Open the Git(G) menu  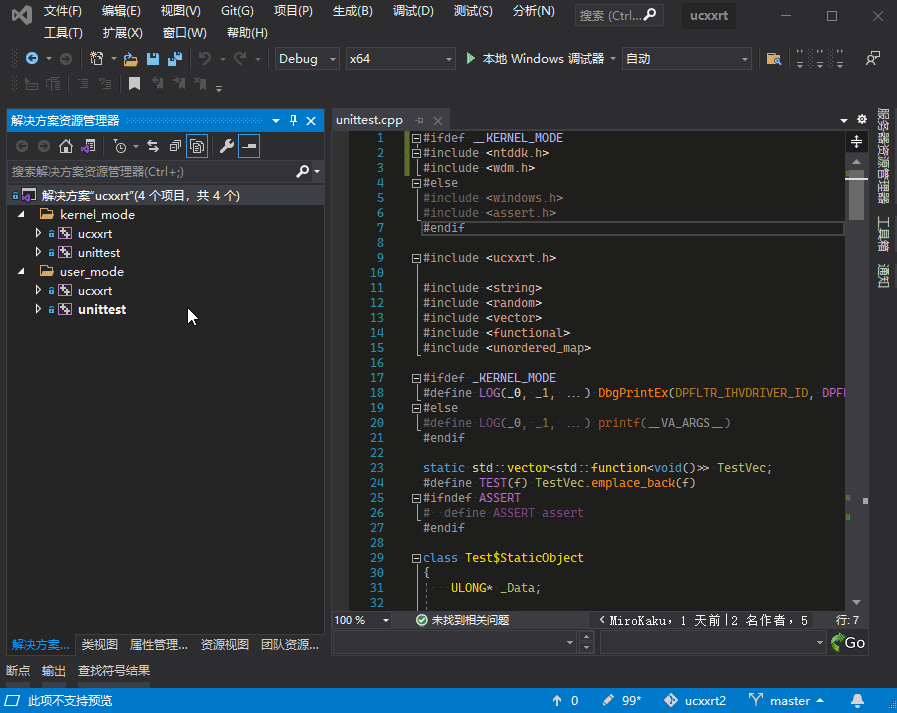[x=237, y=11]
